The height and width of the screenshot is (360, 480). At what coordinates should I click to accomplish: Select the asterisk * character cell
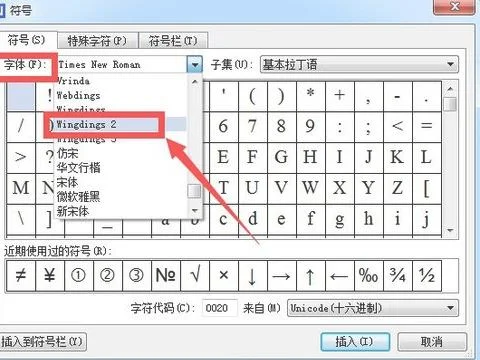(x=311, y=96)
